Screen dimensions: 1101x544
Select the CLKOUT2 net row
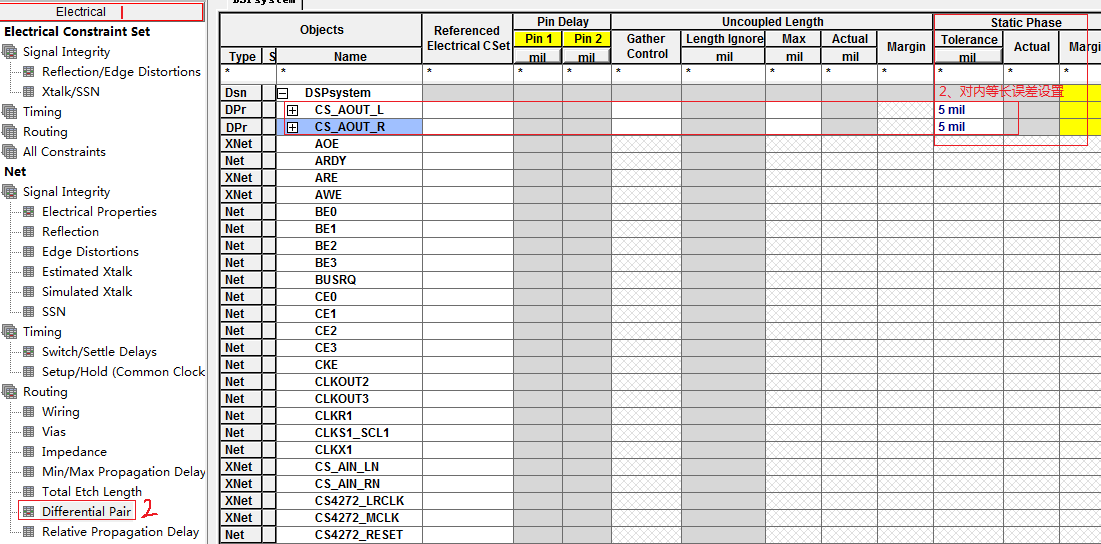click(342, 382)
